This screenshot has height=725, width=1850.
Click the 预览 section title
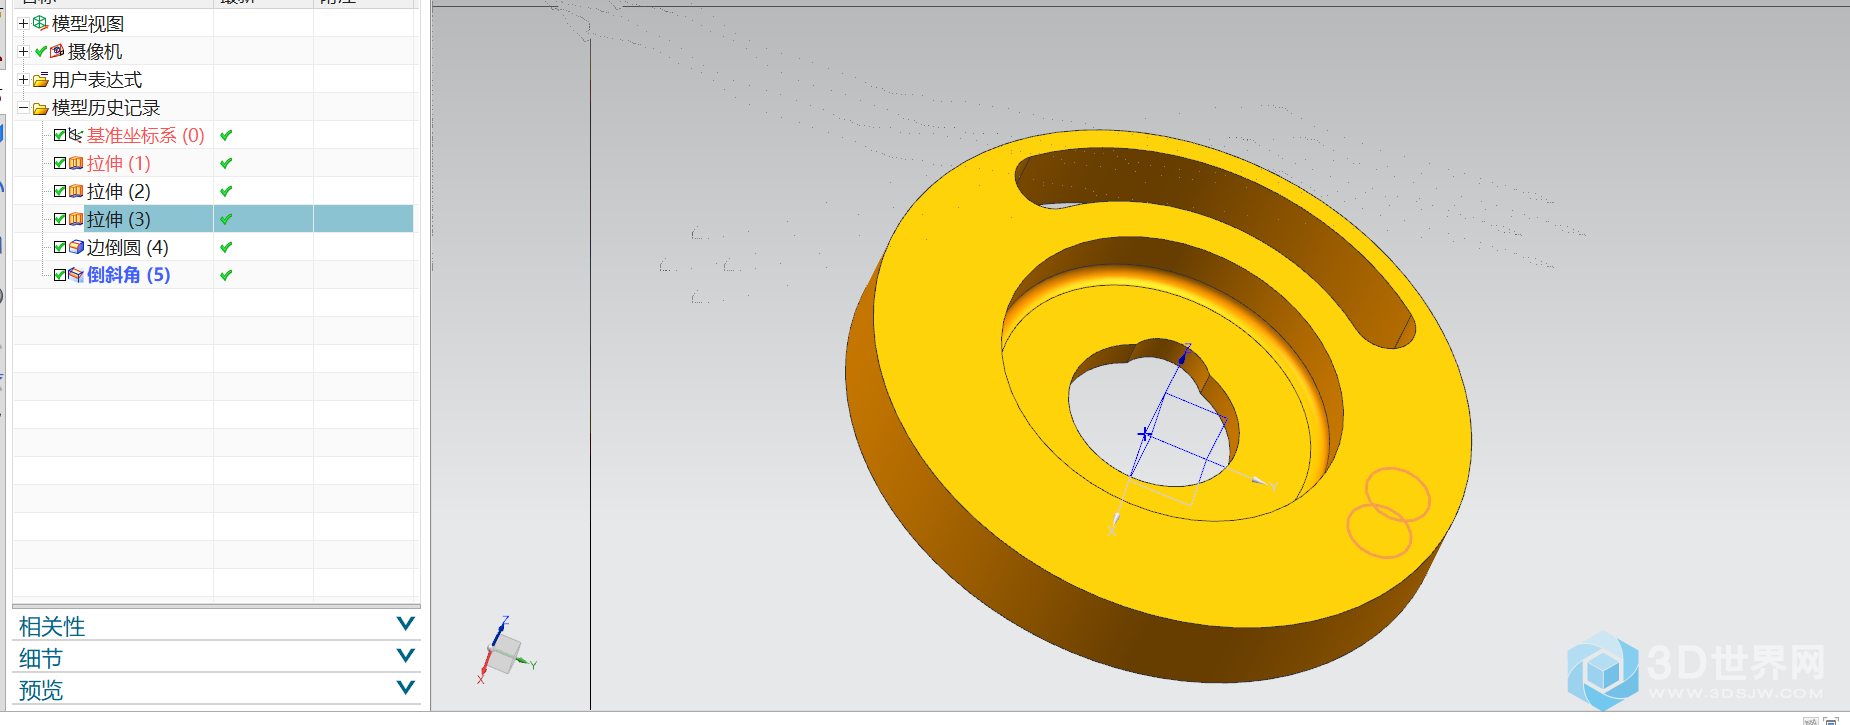(41, 690)
